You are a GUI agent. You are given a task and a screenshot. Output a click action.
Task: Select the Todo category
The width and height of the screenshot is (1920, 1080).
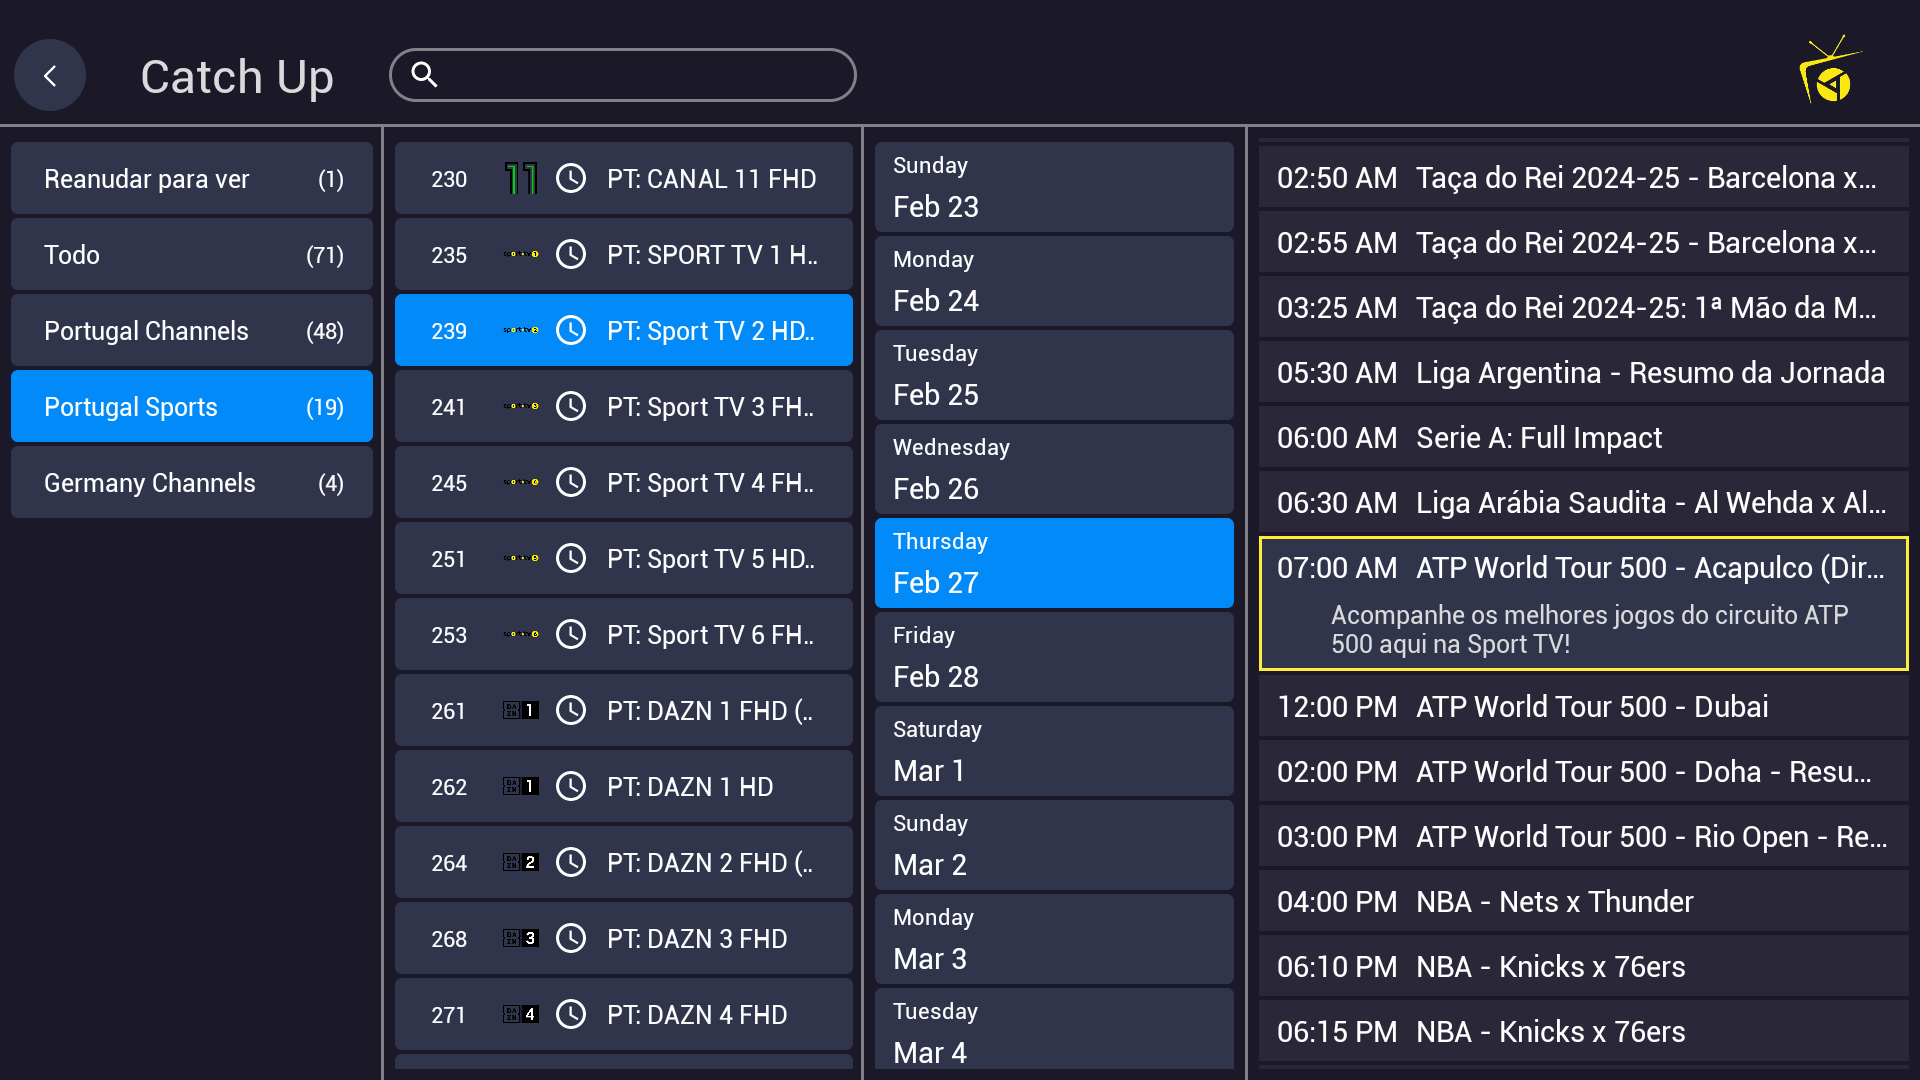[192, 255]
